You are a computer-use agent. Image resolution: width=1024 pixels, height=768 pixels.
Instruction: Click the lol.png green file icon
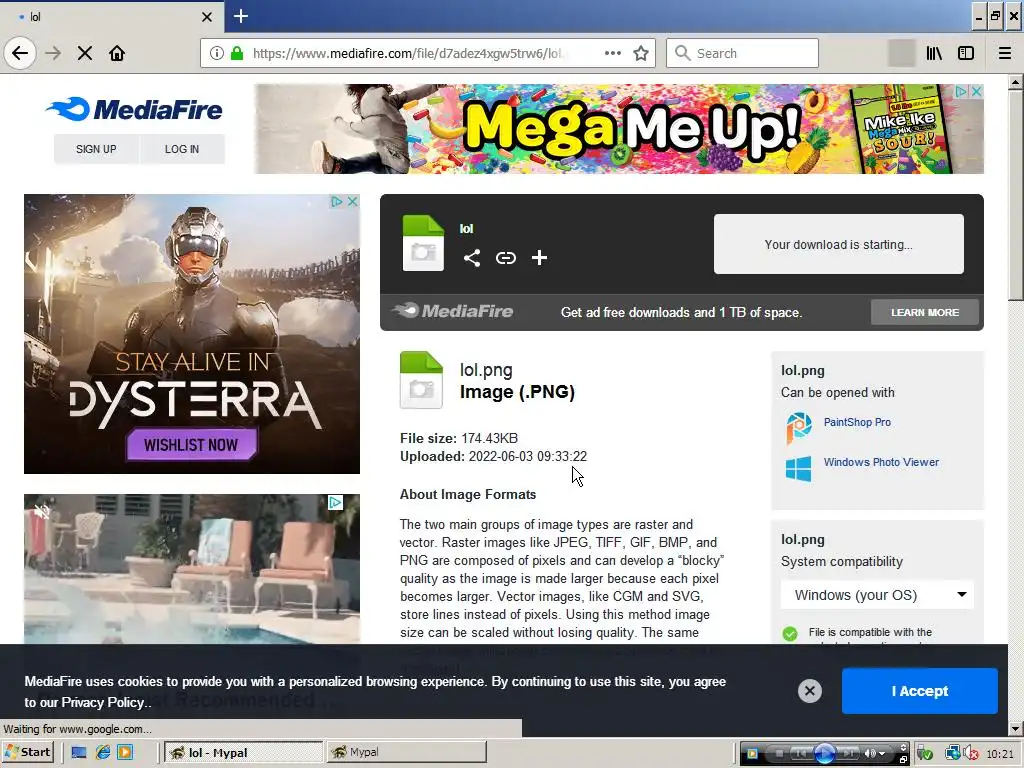click(421, 380)
